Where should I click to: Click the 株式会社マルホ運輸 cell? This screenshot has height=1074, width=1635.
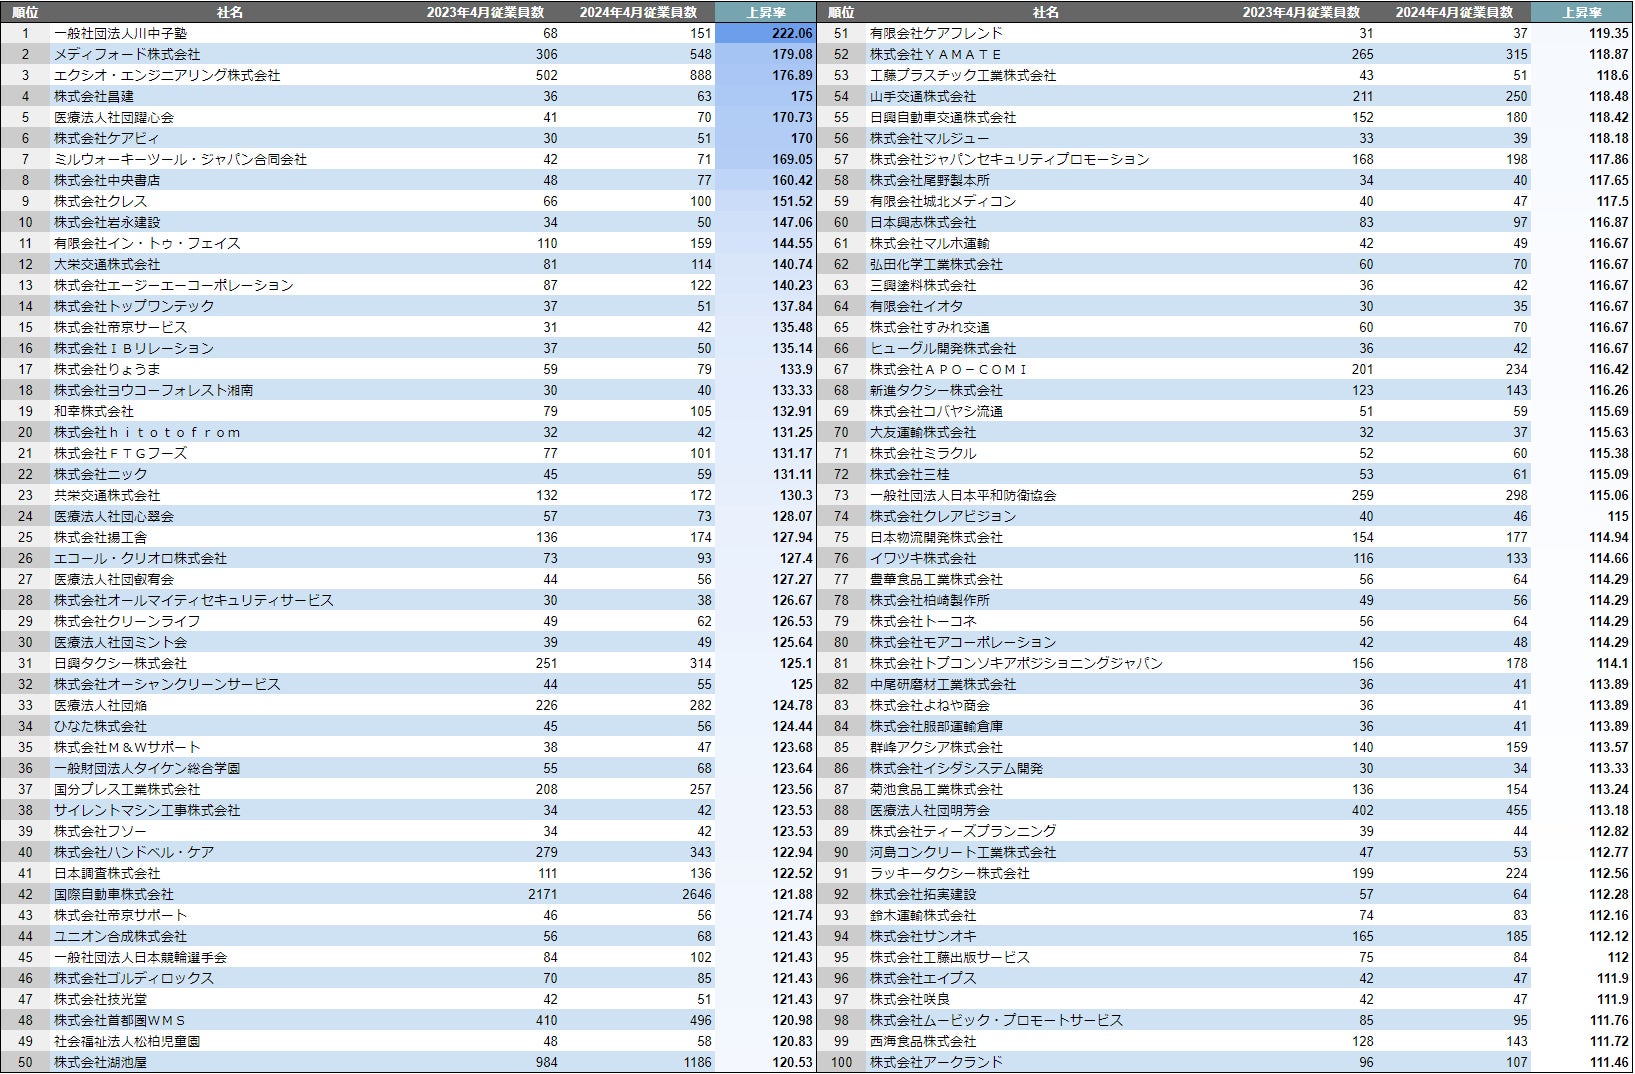930,243
